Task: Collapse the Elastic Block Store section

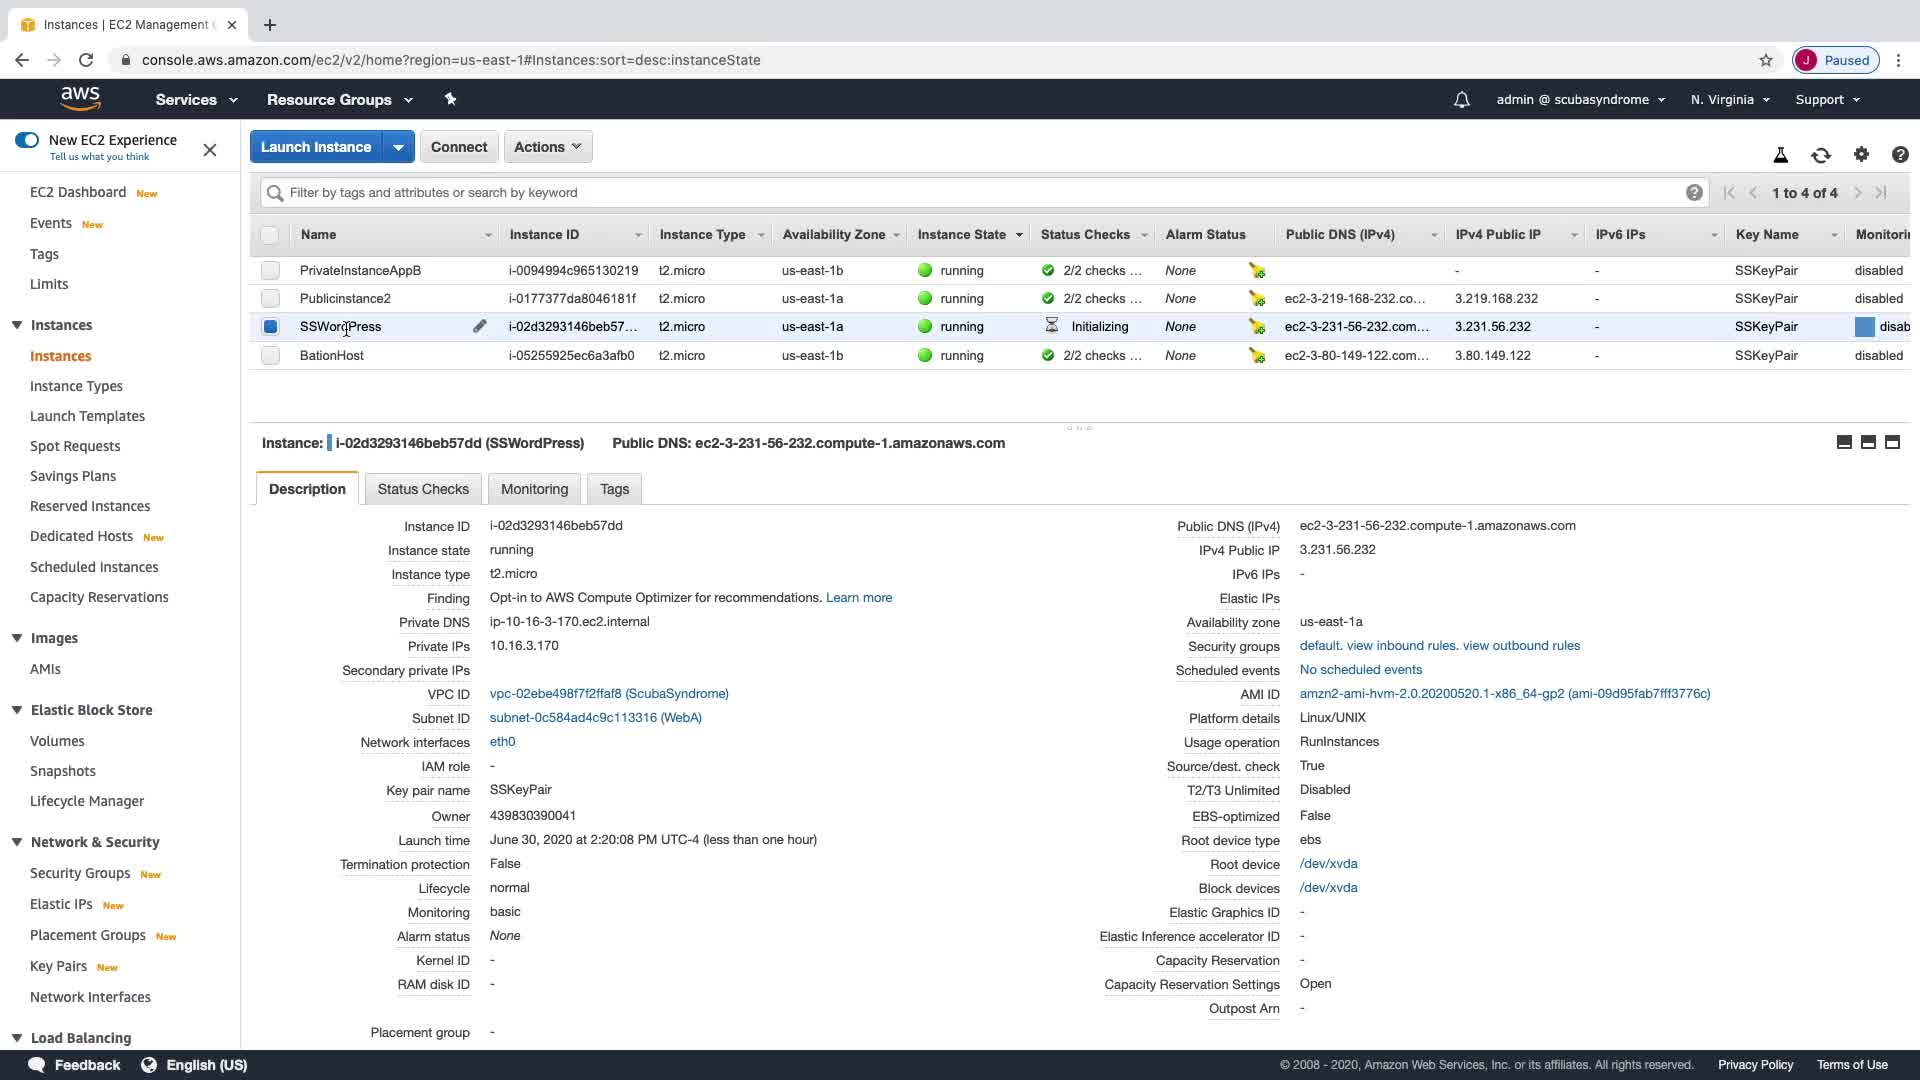Action: click(17, 710)
